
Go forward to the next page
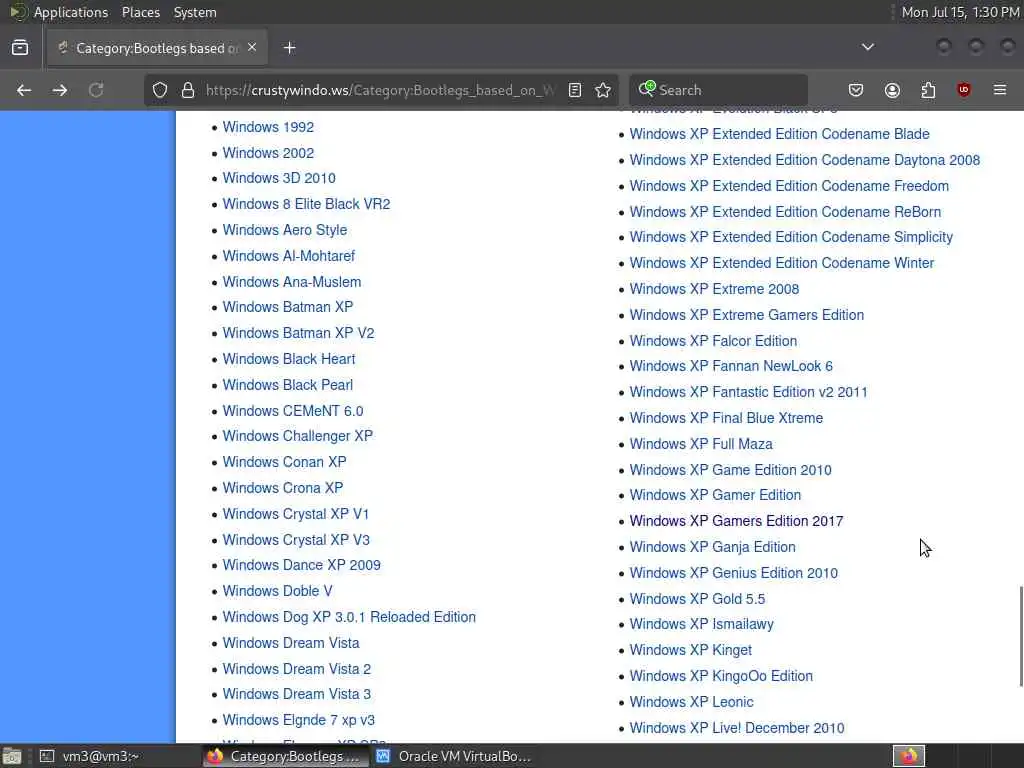(x=60, y=90)
